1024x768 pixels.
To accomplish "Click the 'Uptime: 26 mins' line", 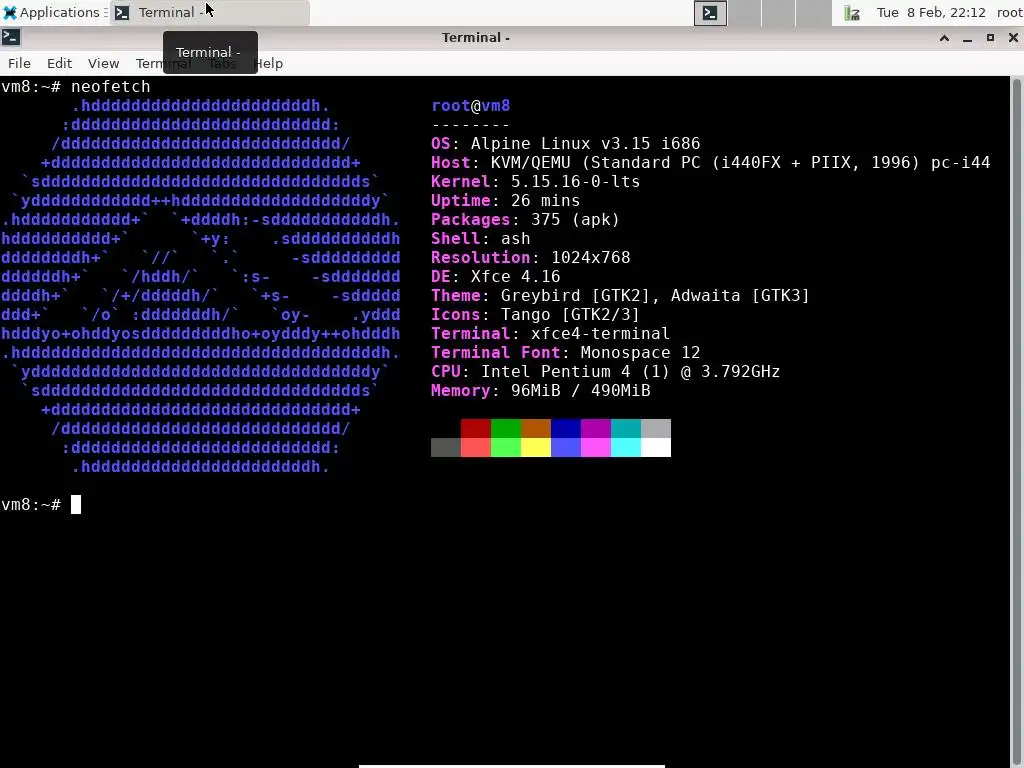I will point(505,200).
